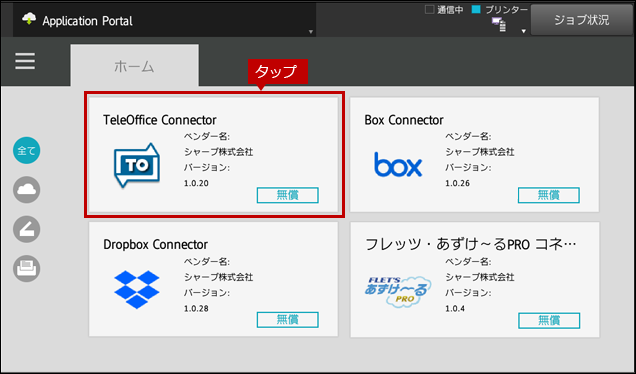This screenshot has width=636, height=374.
Task: Click 無償 button on Box Connector
Action: pyautogui.click(x=549, y=195)
